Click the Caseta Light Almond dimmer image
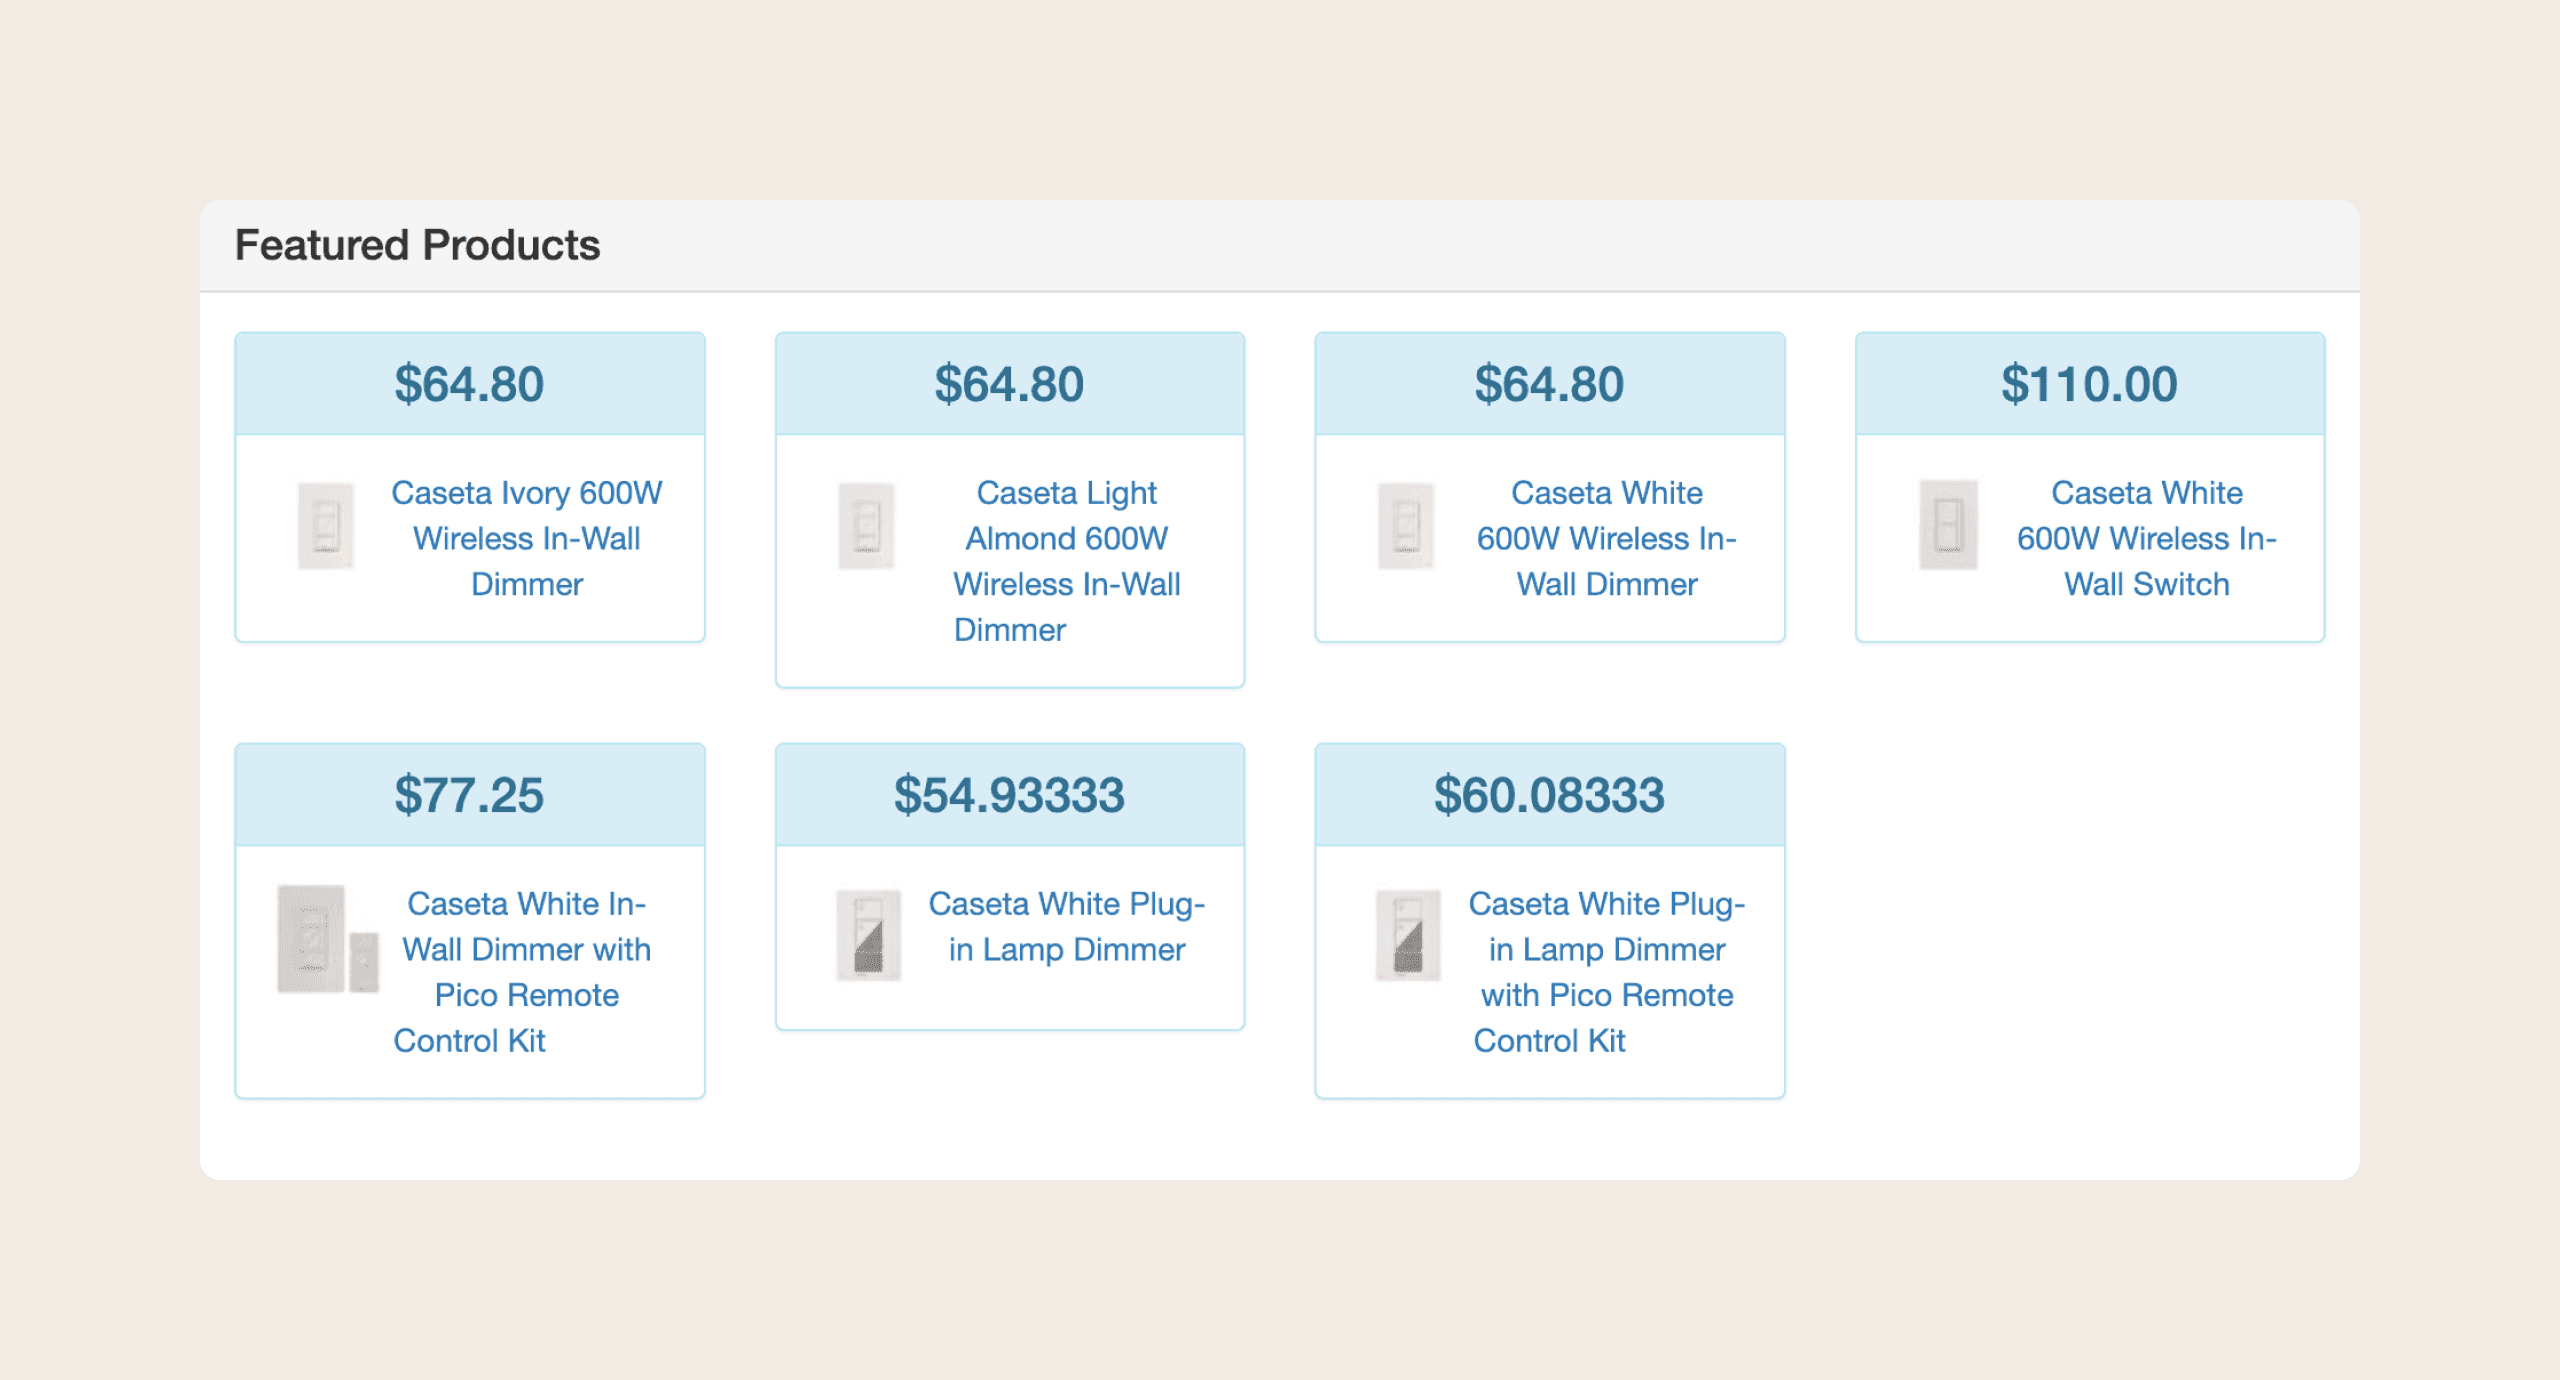Screen dimensions: 2560x1380 (866, 526)
